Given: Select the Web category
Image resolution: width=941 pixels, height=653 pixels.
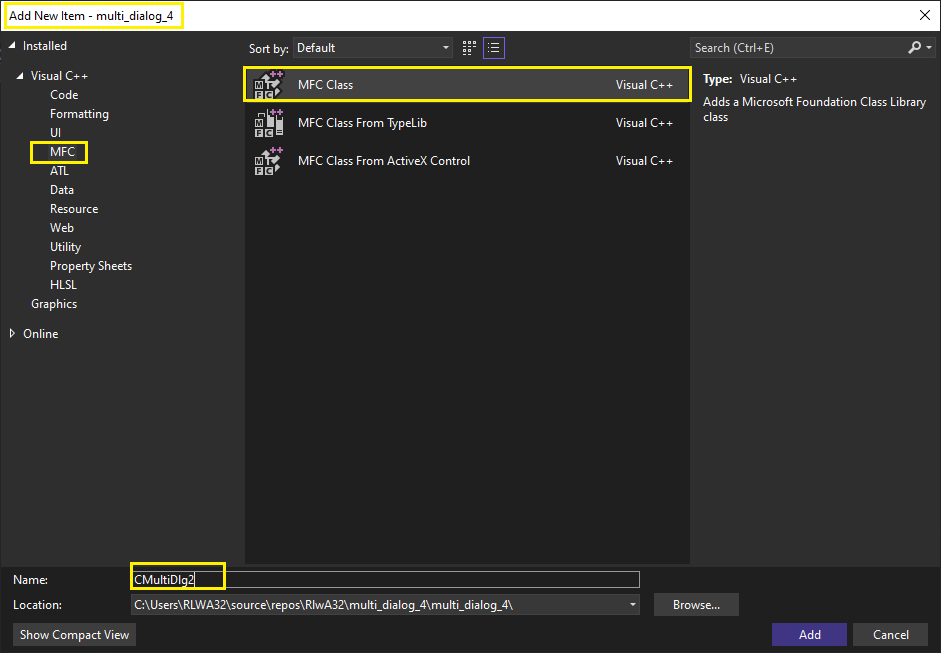Looking at the screenshot, I should (62, 228).
